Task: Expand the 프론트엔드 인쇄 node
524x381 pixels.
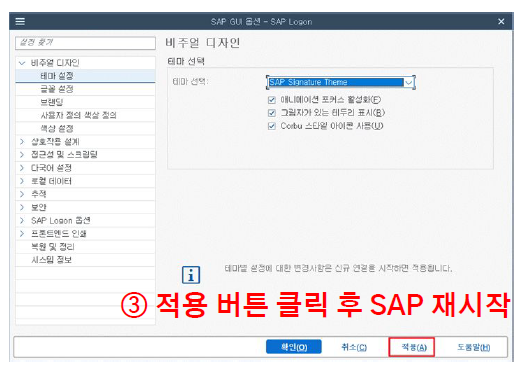Action: coord(22,234)
